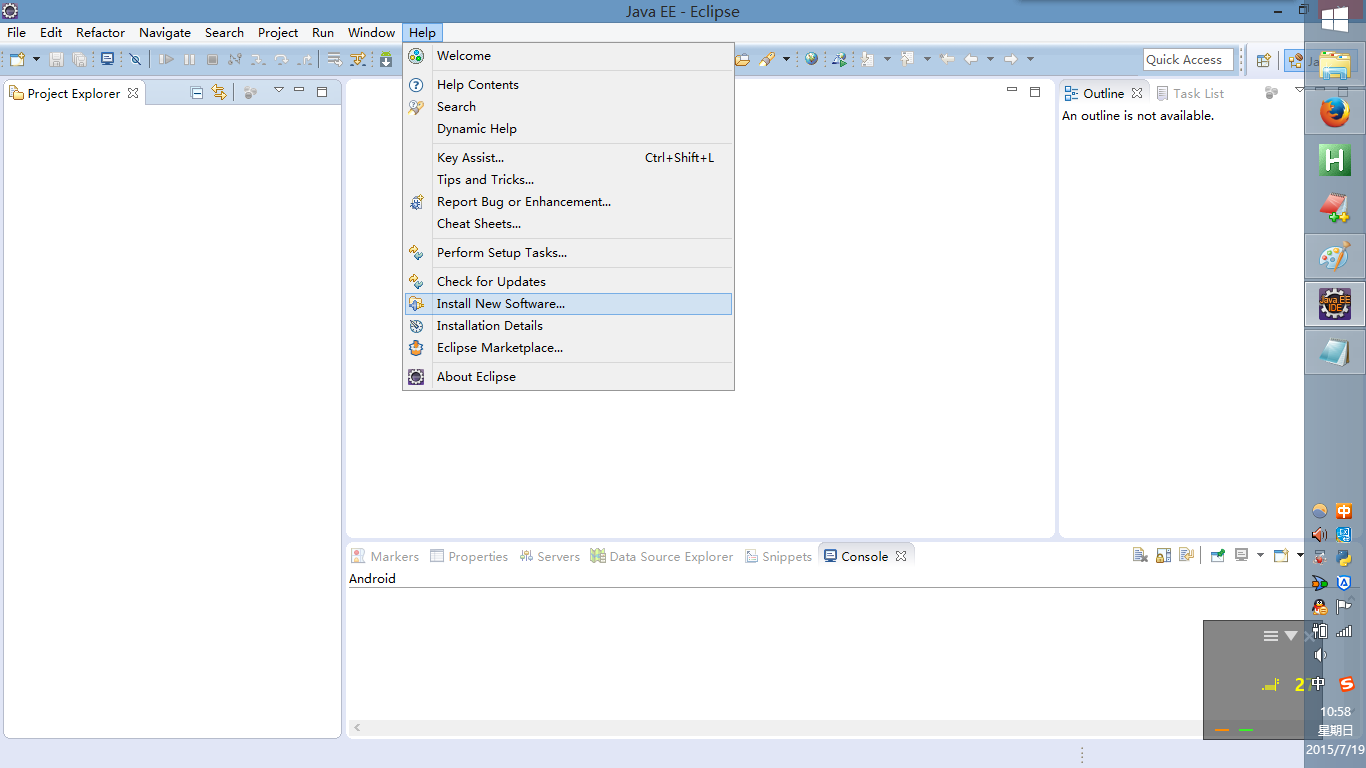Select Check for Updates menu item
Viewport: 1366px width, 768px height.
coord(568,281)
